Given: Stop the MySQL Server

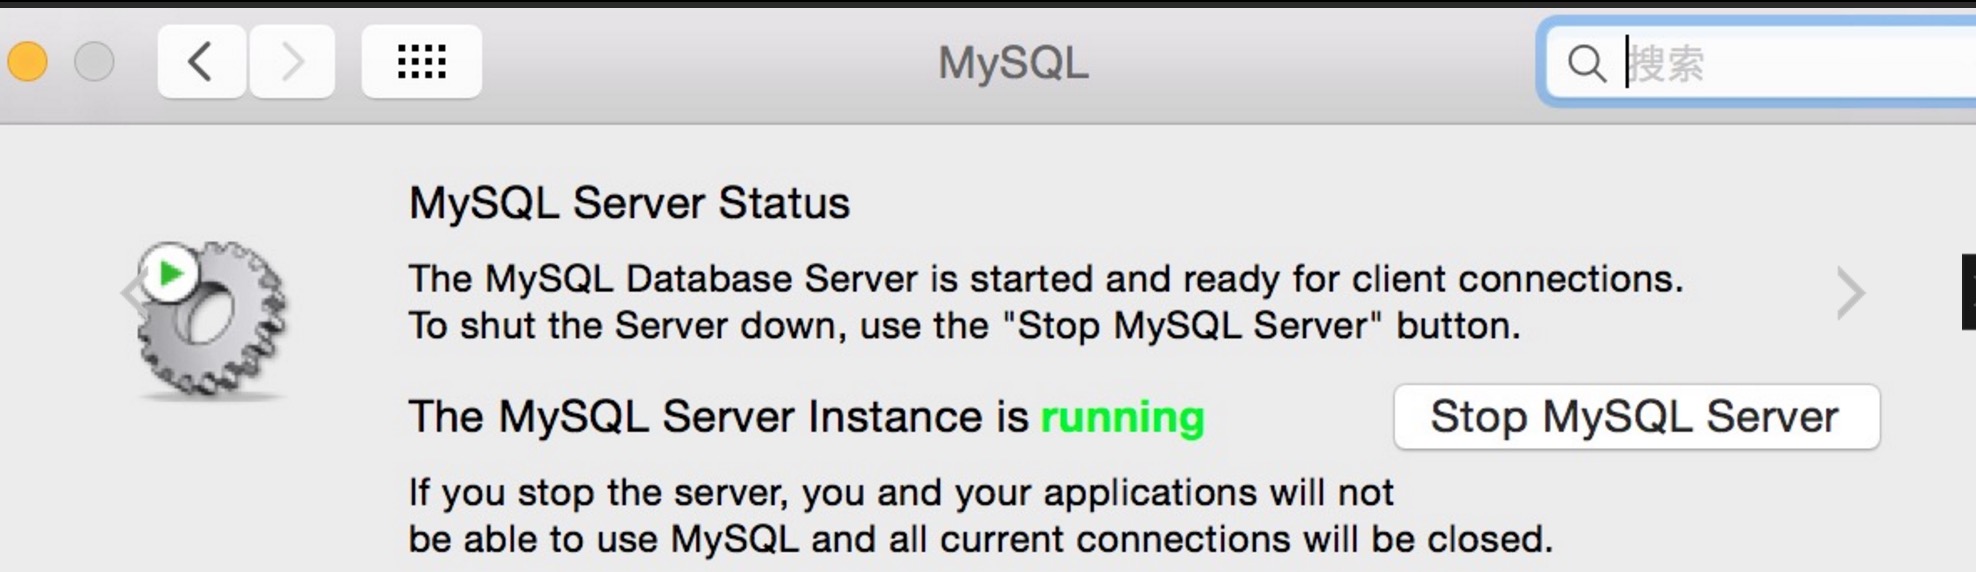Looking at the screenshot, I should 1636,416.
